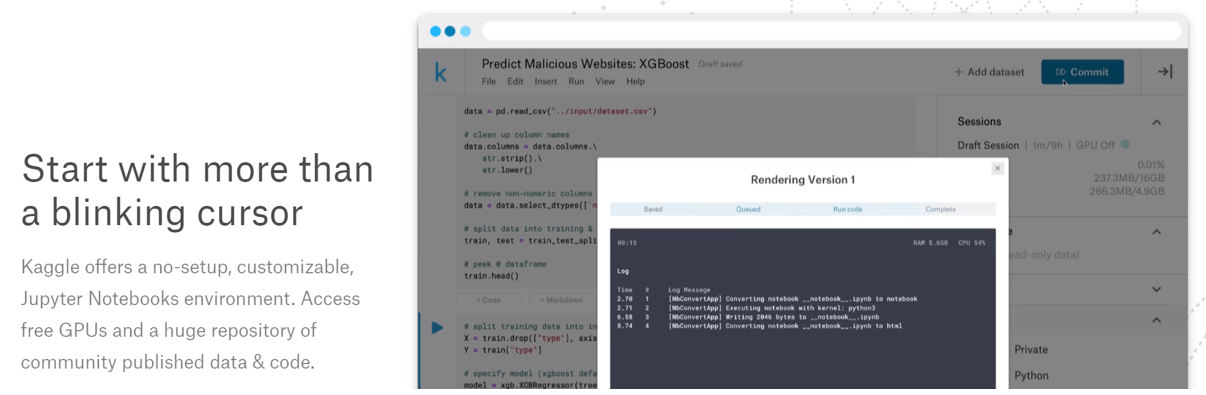Collapse the Sessions panel chevron
Screen dimensions: 1206x395
click(x=1157, y=122)
